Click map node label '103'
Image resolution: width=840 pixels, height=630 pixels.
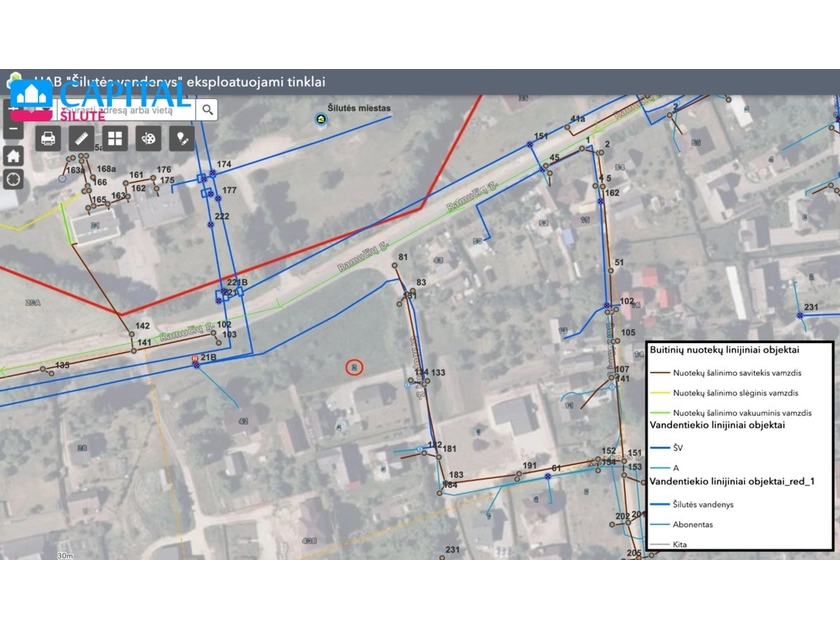[x=229, y=334]
